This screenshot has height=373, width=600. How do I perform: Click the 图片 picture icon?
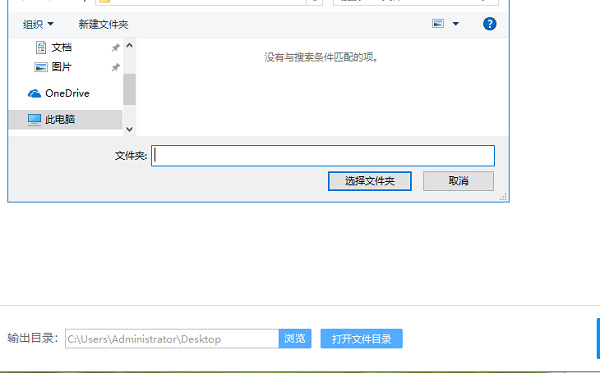[x=41, y=67]
